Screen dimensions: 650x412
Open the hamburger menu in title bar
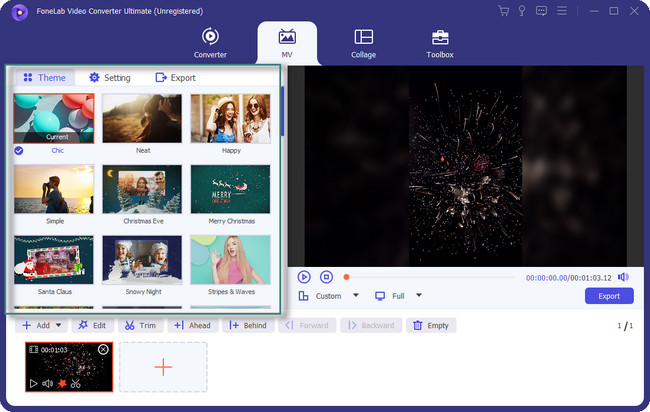[x=561, y=11]
